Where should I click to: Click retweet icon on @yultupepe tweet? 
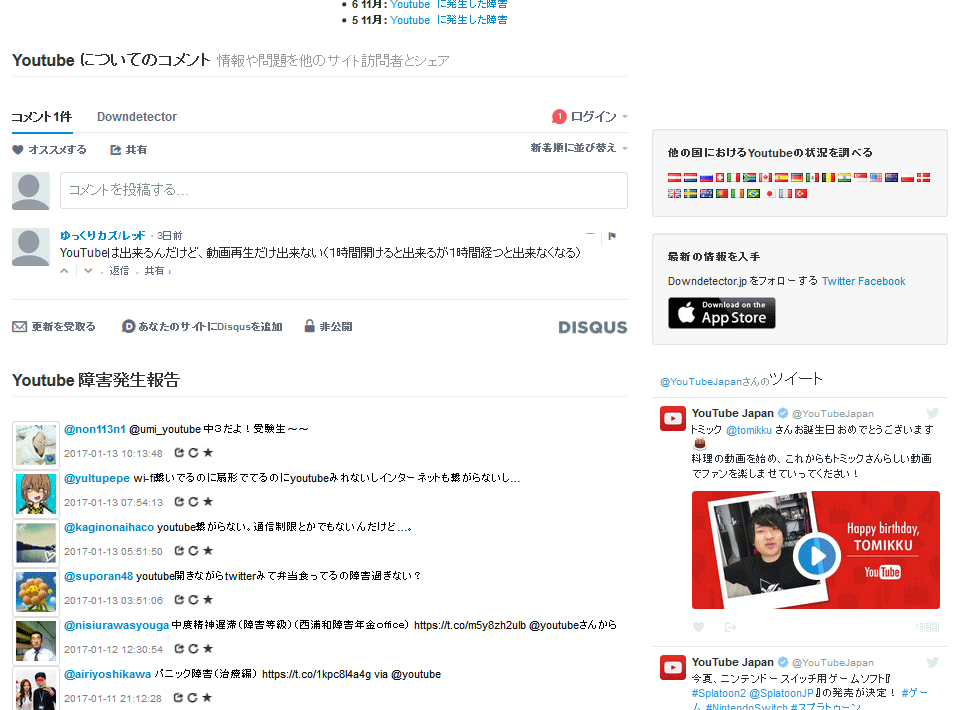[193, 502]
